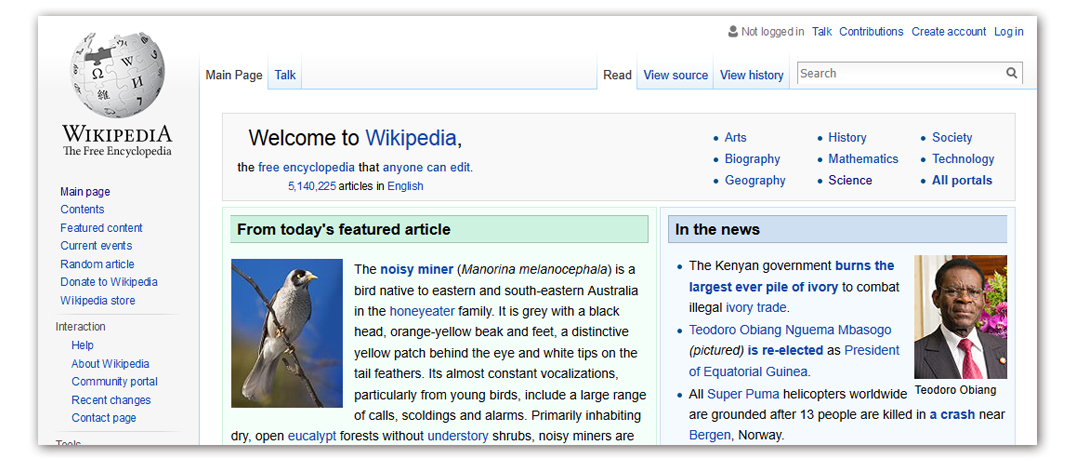
Task: Click the In the news heading
Action: [717, 230]
